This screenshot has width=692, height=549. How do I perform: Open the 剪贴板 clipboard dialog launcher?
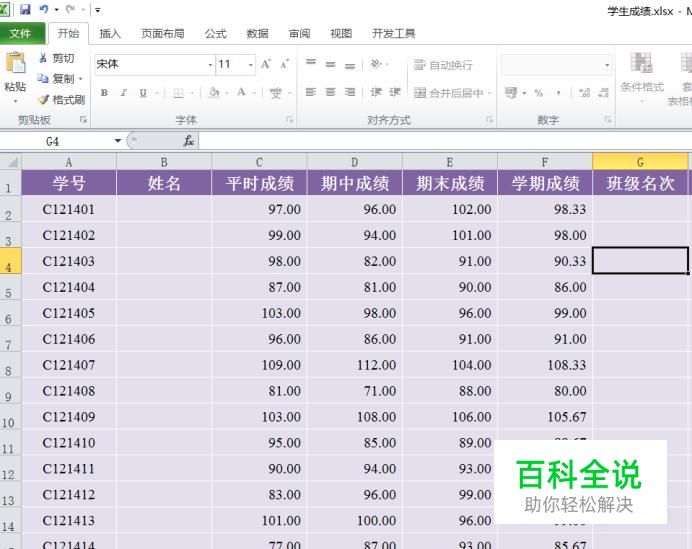(83, 120)
